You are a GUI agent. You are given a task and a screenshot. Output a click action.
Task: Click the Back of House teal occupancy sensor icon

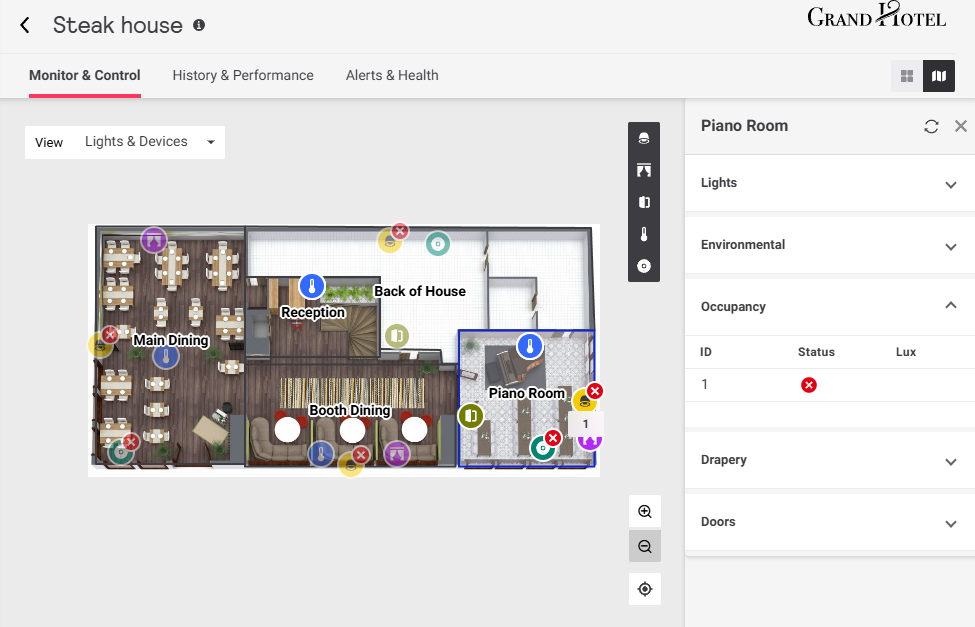click(x=437, y=243)
